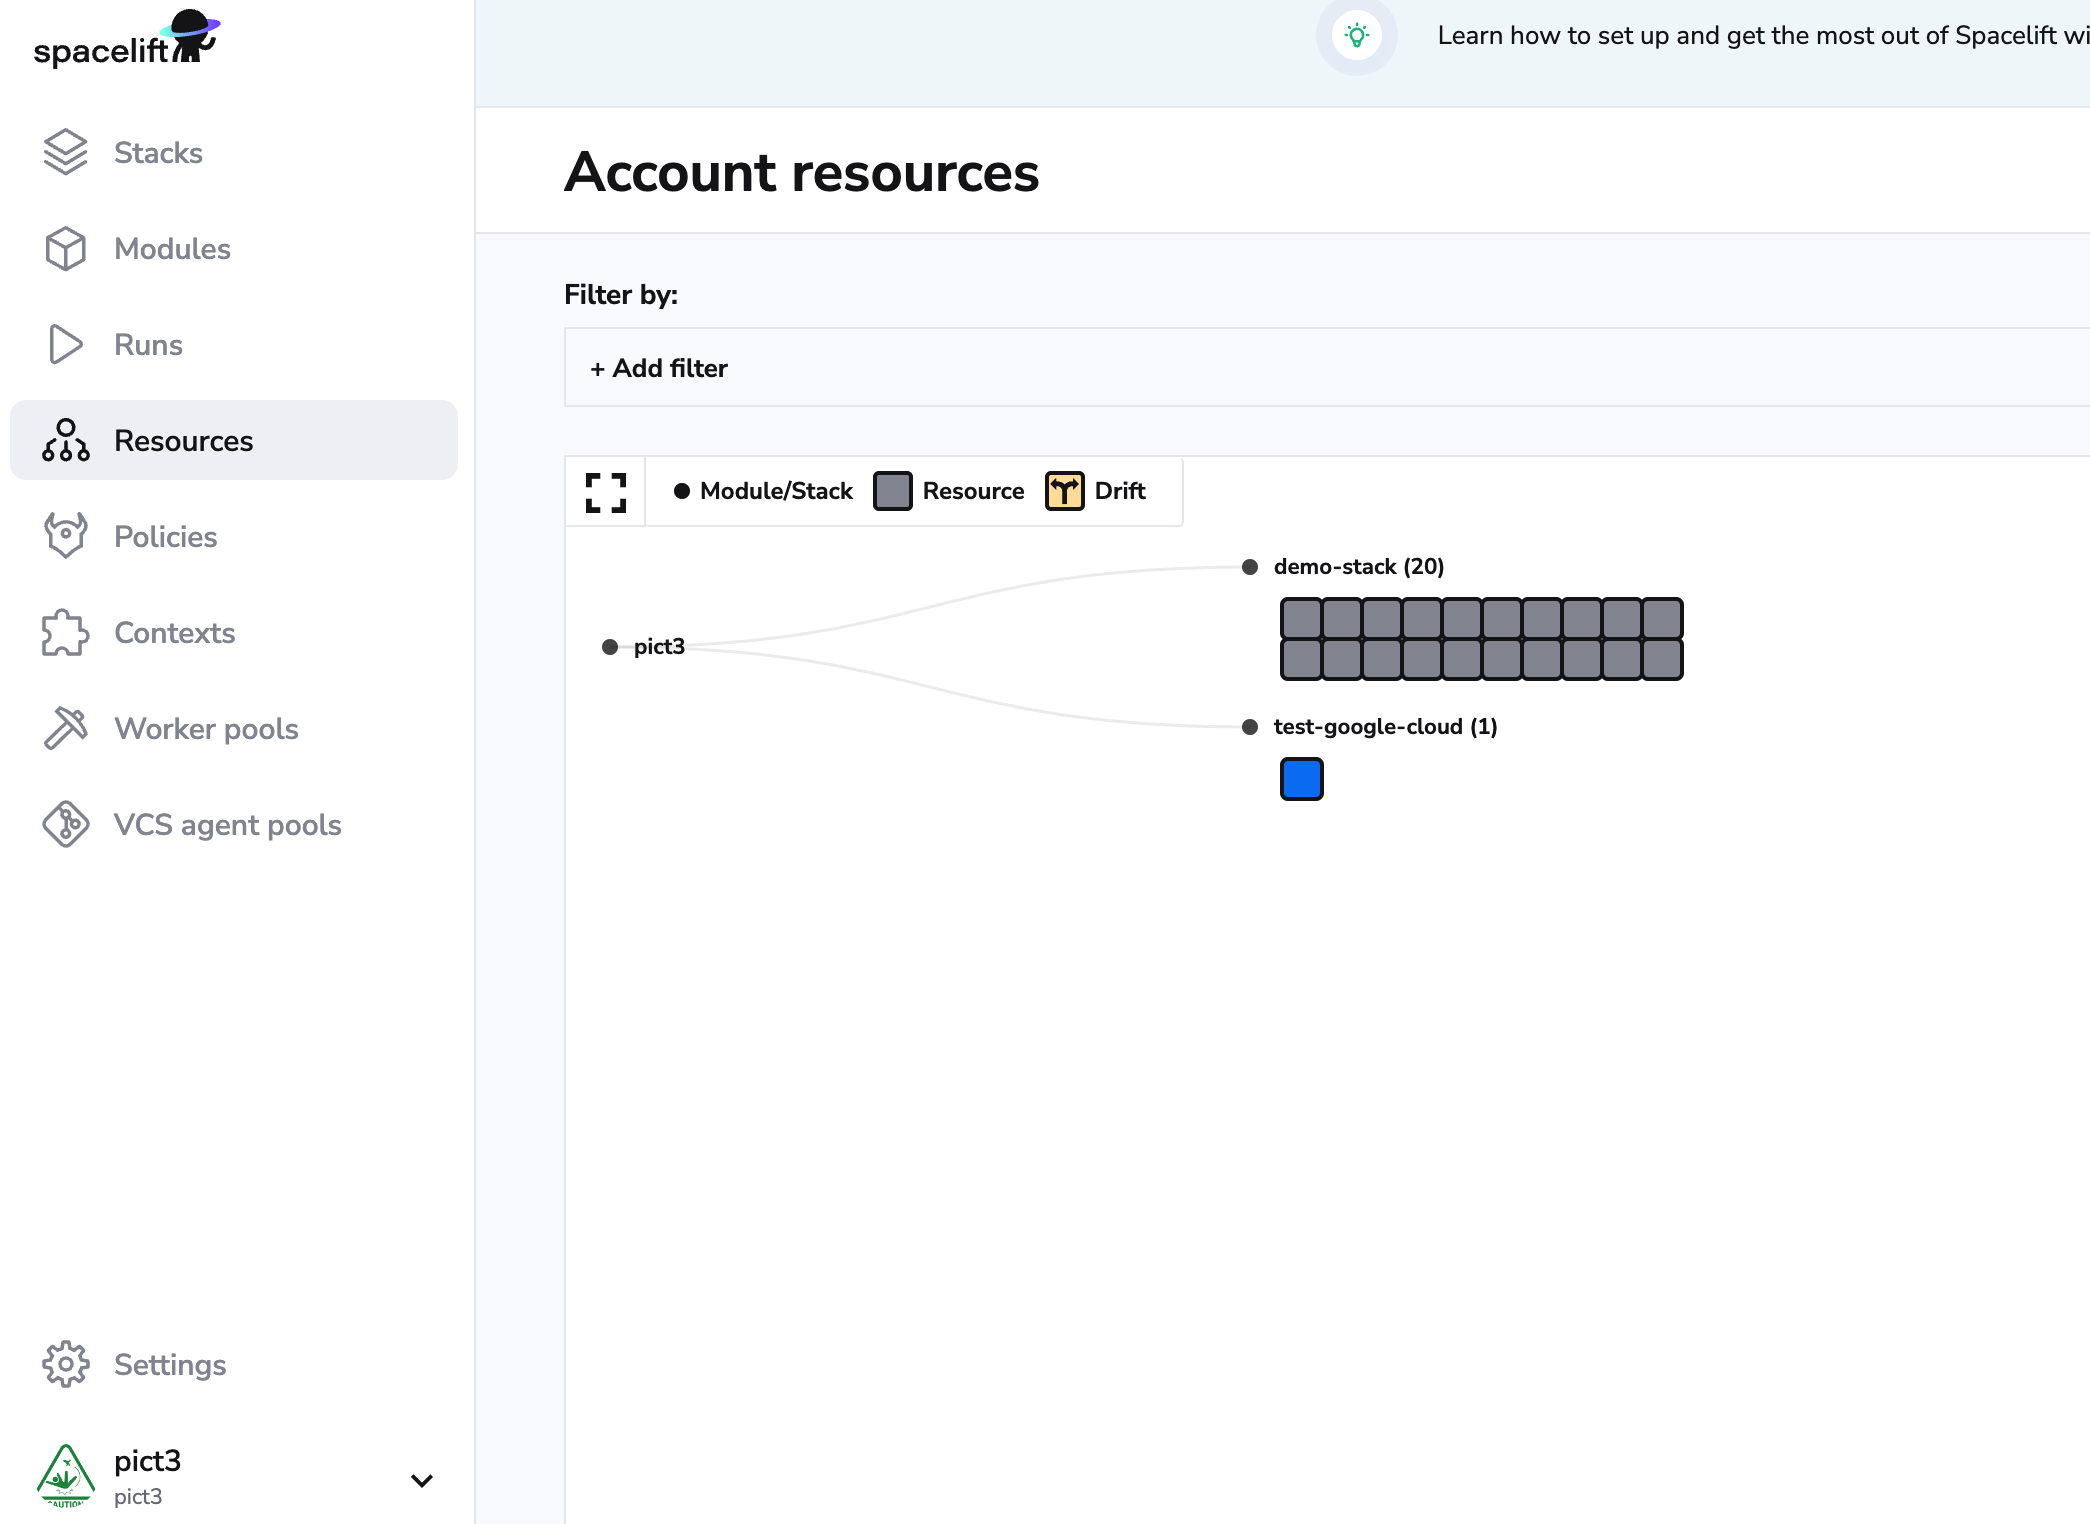Click the Policies icon in sidebar

coord(66,536)
